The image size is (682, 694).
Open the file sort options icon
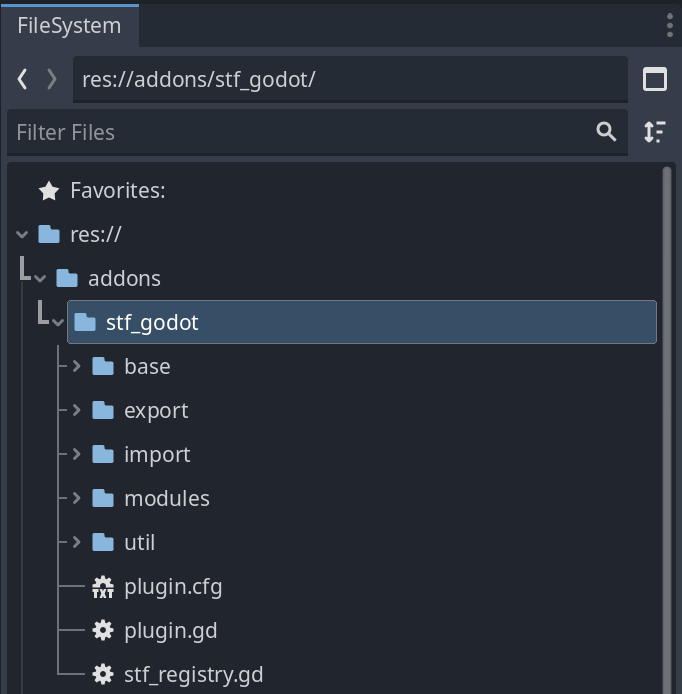[655, 132]
